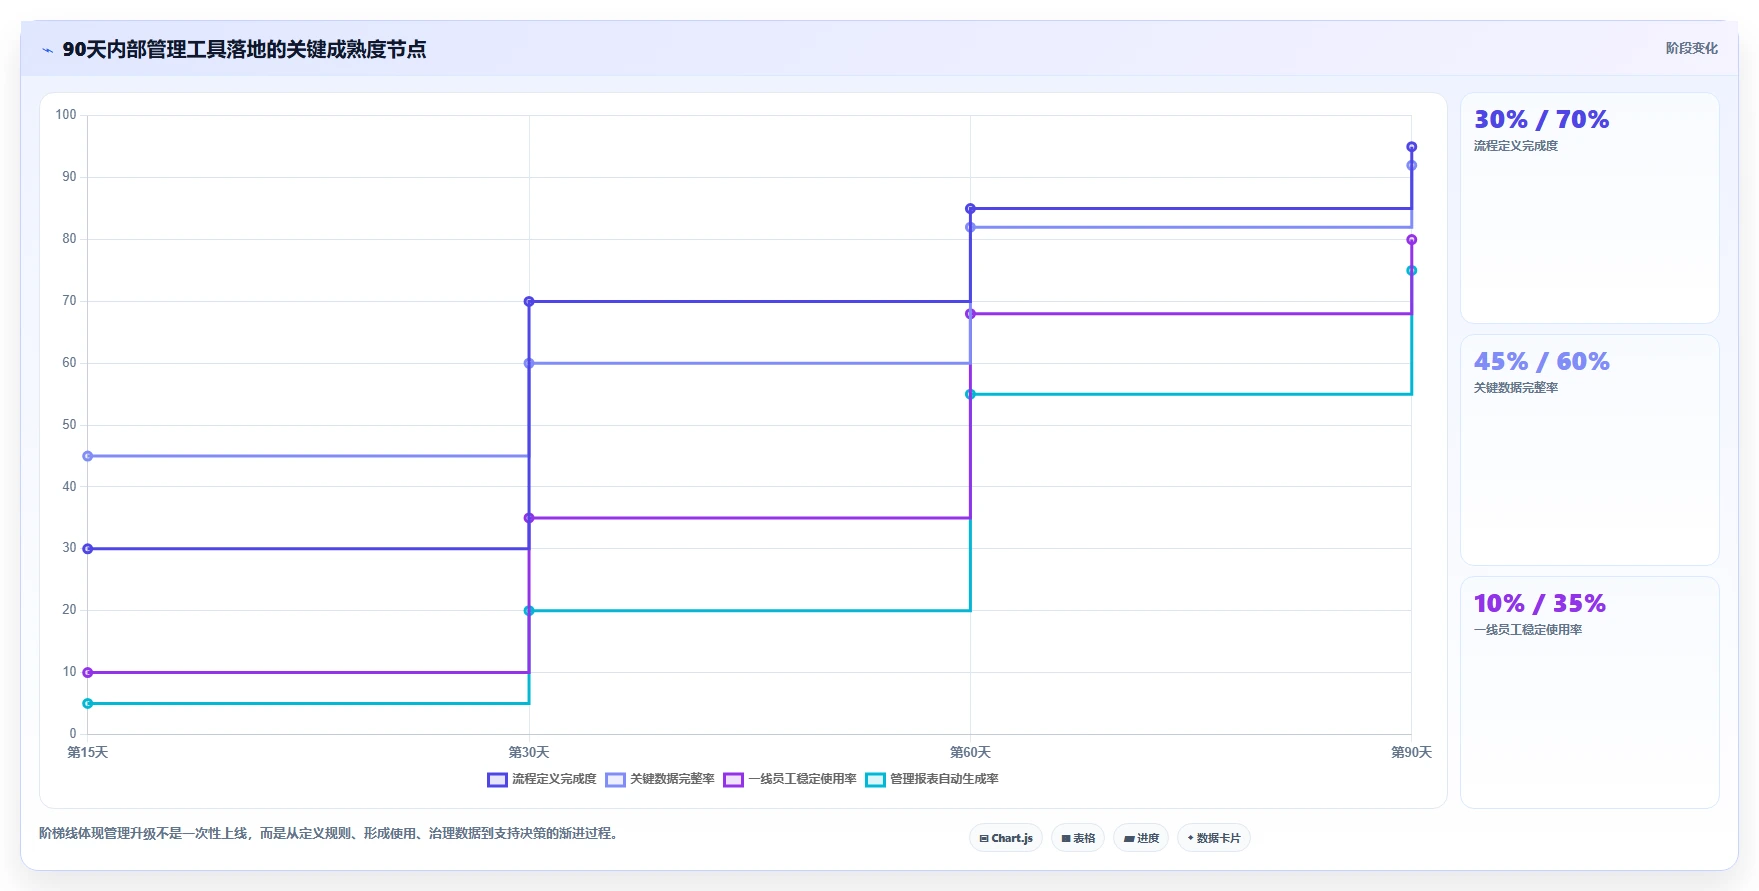Viewport: 1759px width, 891px height.
Task: Toggle the 关键数据完整率 legend swatch
Action: [x=615, y=780]
